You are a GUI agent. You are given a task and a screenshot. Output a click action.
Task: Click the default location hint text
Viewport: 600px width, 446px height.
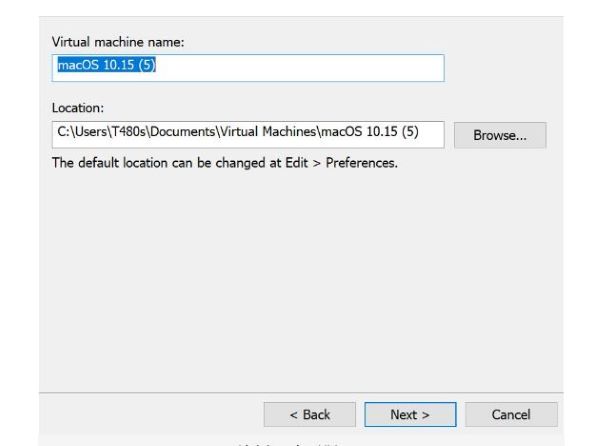pos(225,163)
